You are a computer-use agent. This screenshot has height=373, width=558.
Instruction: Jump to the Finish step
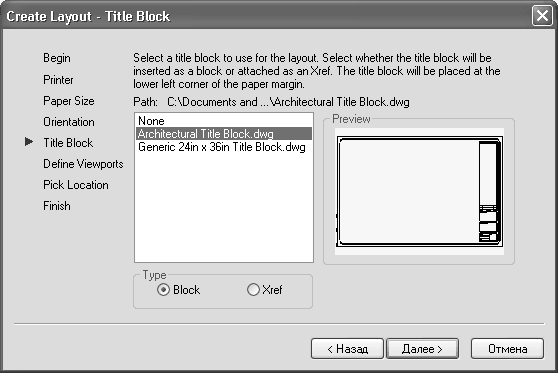coord(57,206)
